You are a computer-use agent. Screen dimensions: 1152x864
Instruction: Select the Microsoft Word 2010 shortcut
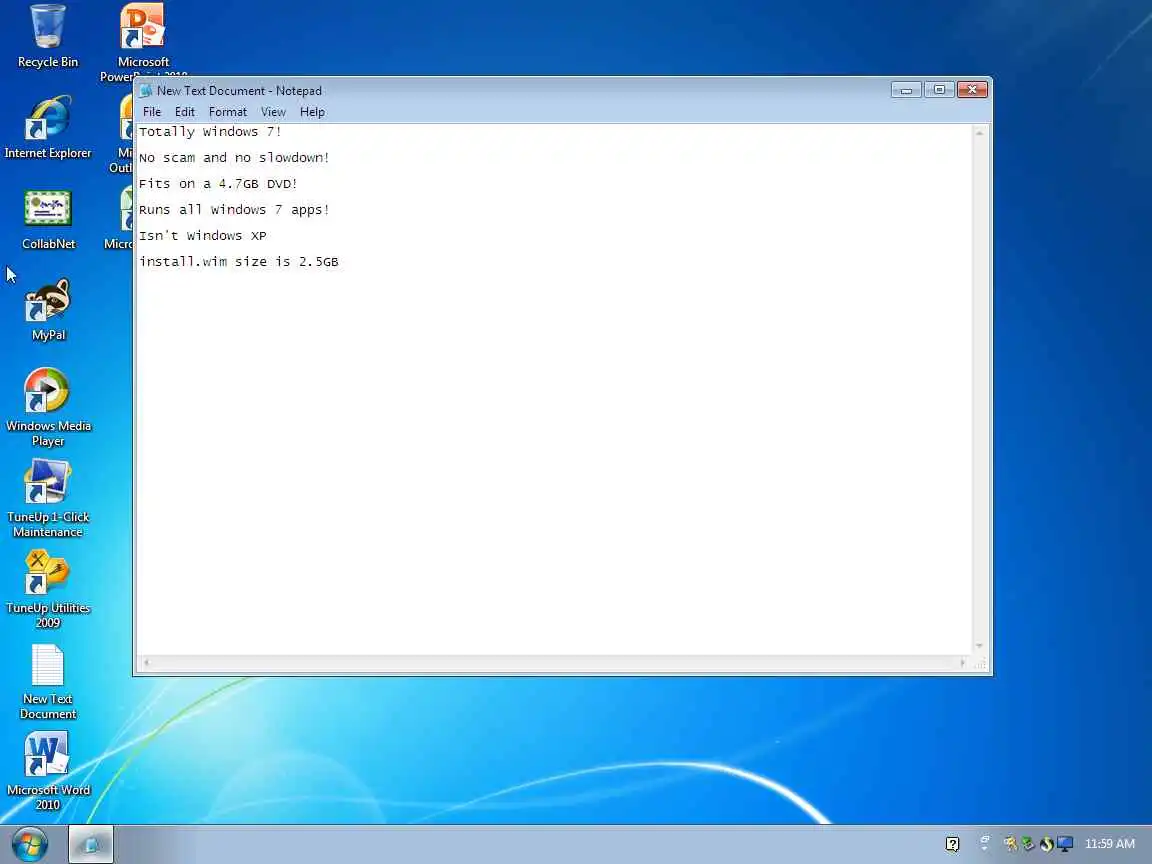(x=48, y=770)
